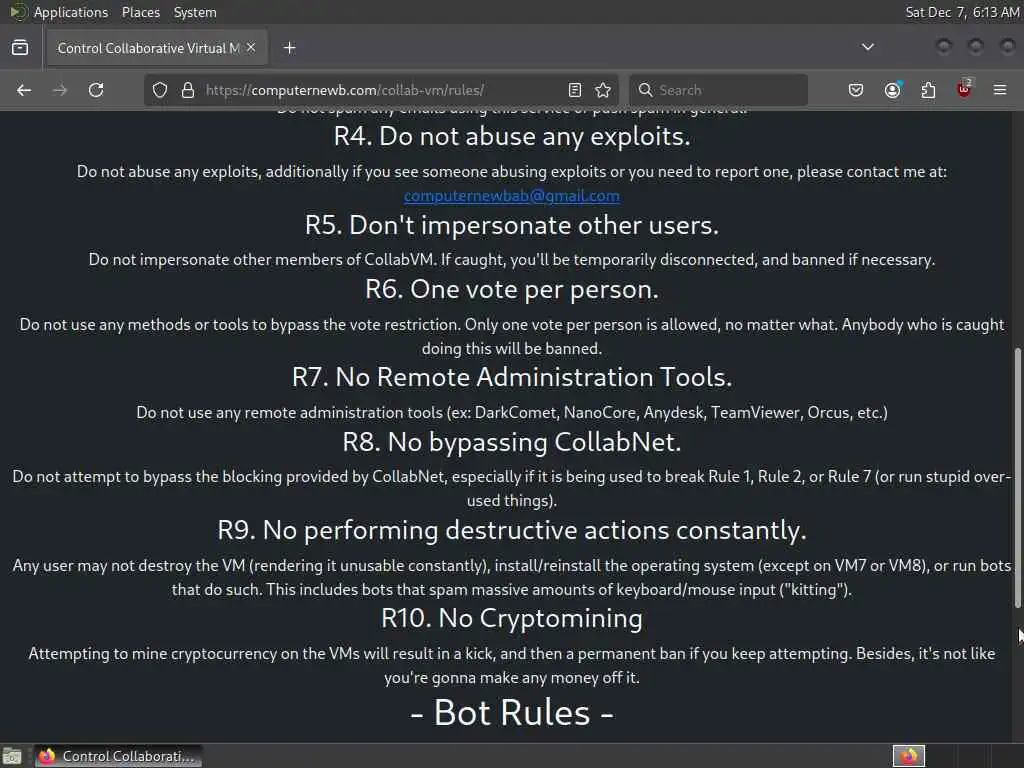Click the middle window control button
The width and height of the screenshot is (1024, 768).
976,46
